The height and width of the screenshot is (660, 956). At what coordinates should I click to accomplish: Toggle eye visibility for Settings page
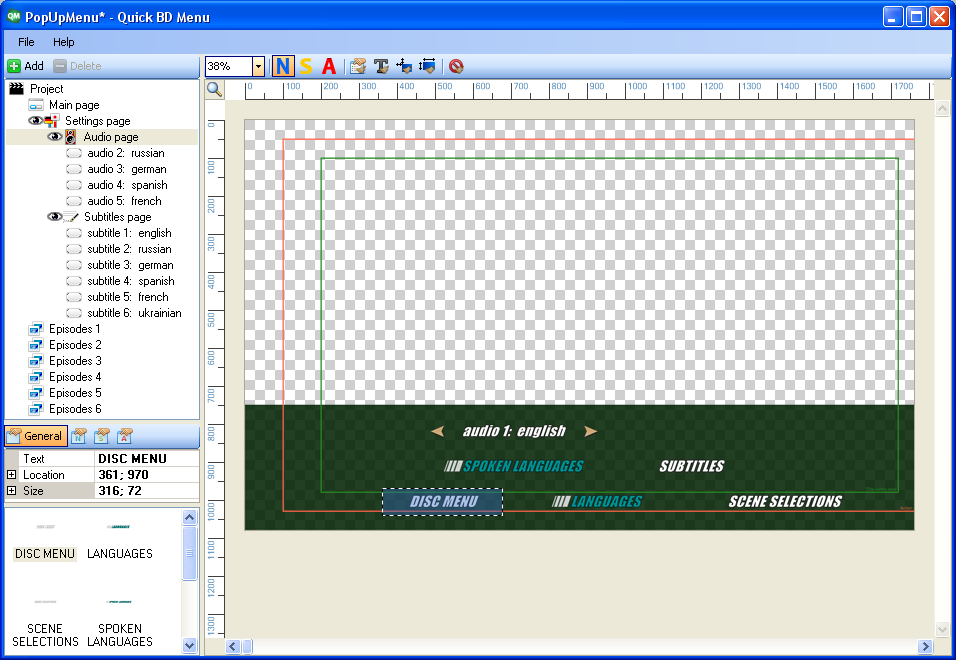36,121
